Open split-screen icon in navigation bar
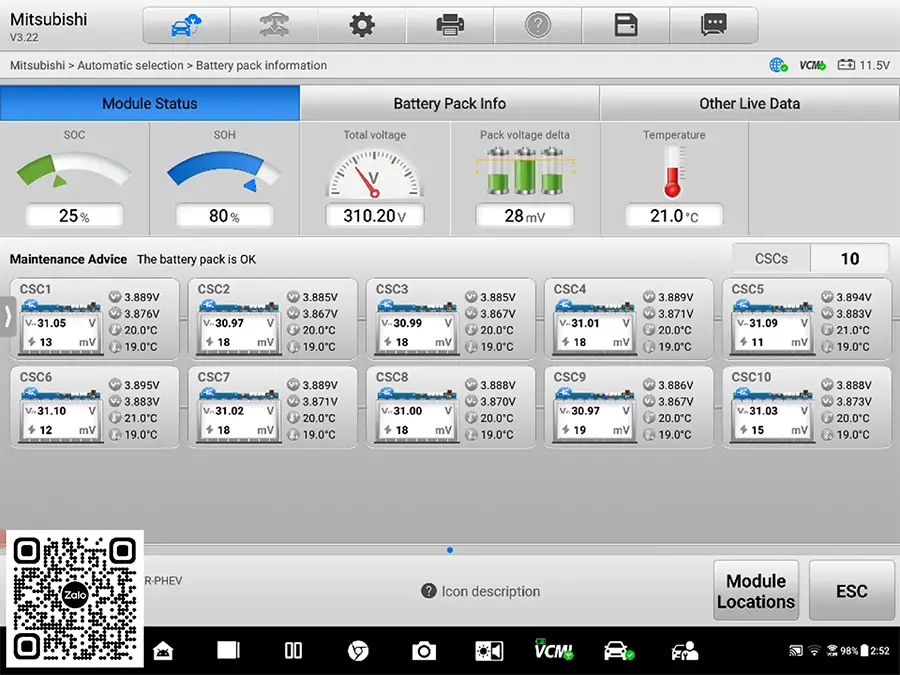This screenshot has height=675, width=900. 293,650
